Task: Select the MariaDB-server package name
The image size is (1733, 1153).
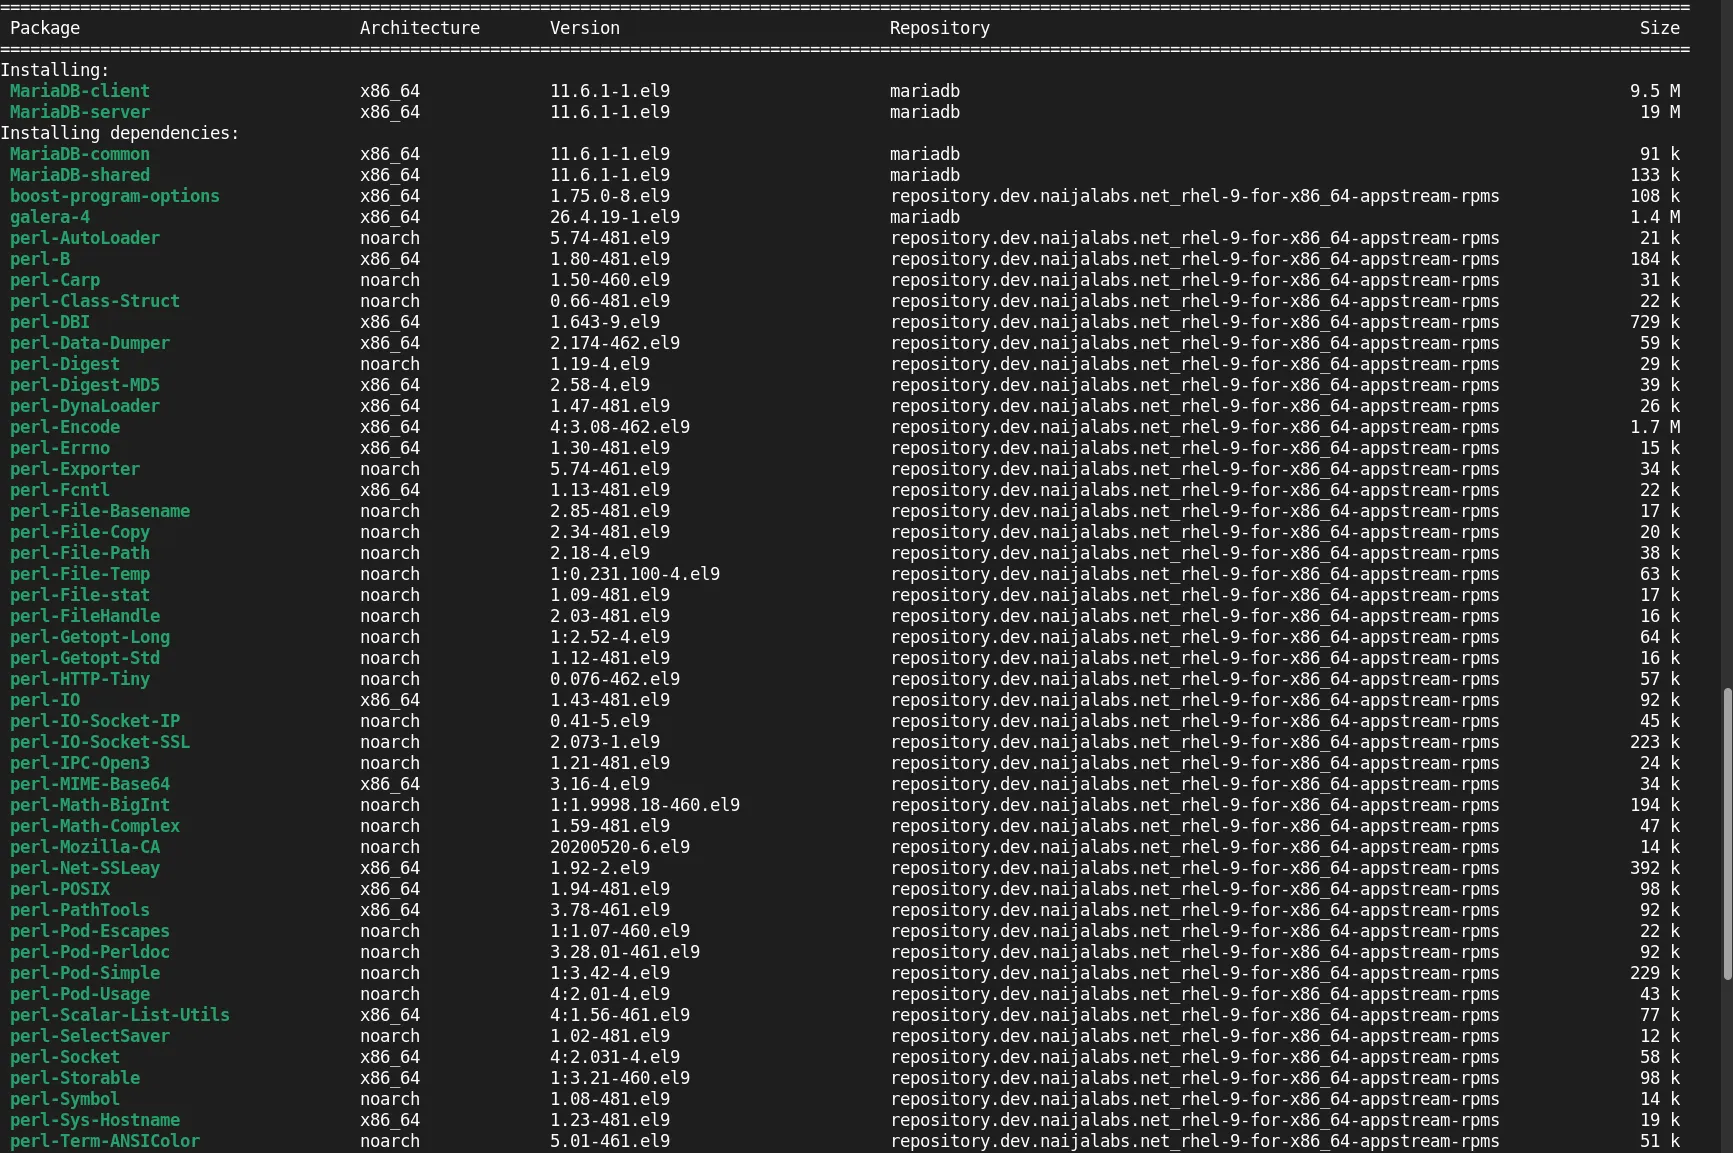Action: click(80, 112)
